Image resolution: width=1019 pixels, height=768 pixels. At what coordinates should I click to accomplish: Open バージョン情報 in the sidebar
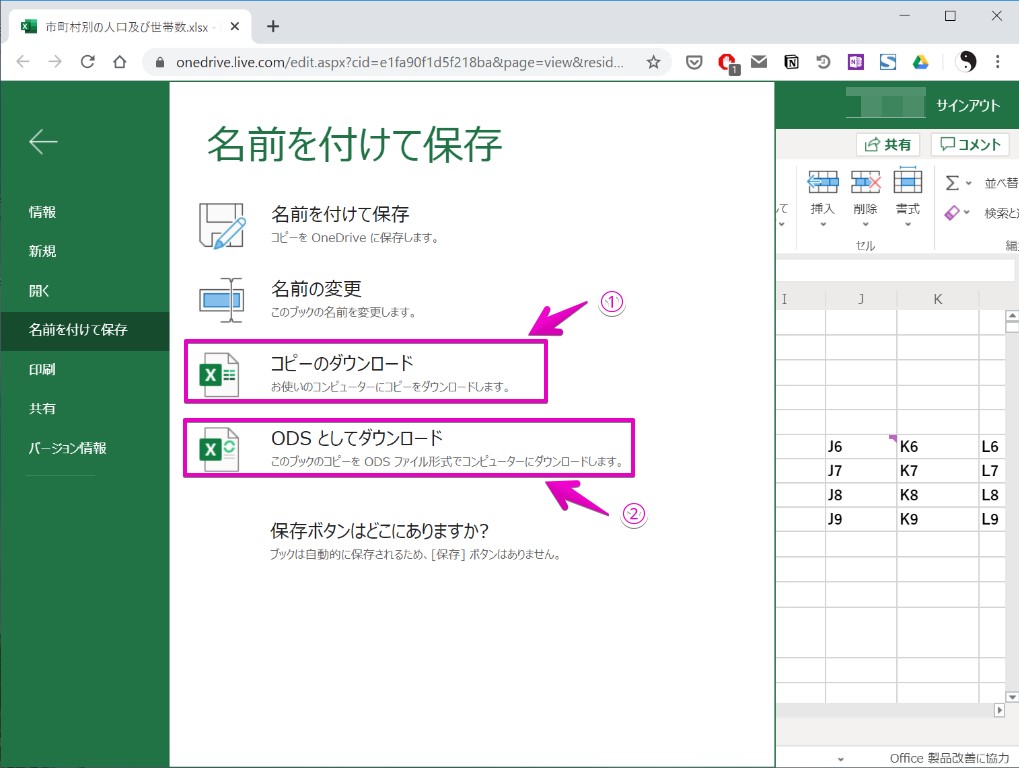click(67, 448)
